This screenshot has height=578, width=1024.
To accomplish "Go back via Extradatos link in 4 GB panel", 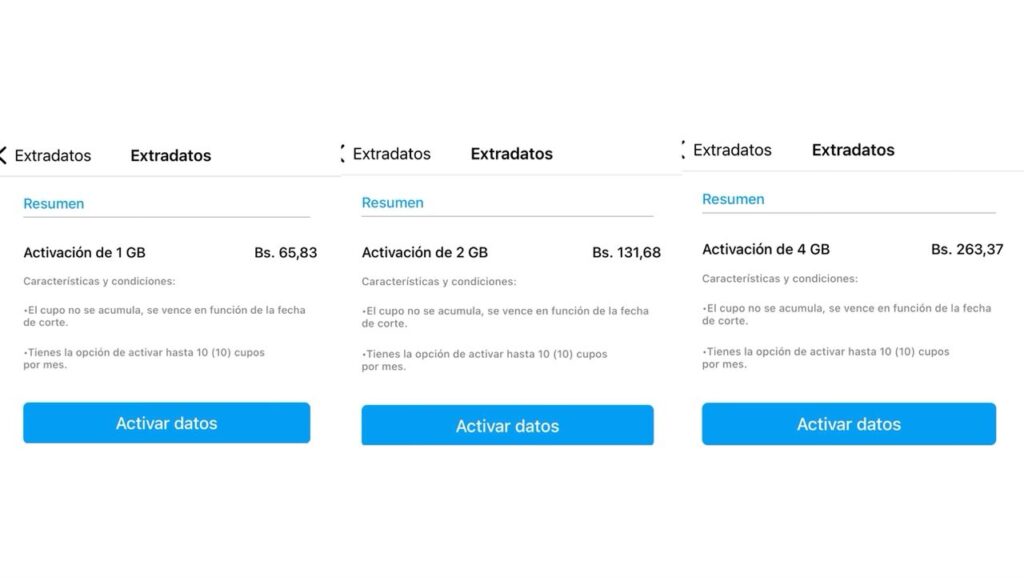I will pyautogui.click(x=732, y=150).
